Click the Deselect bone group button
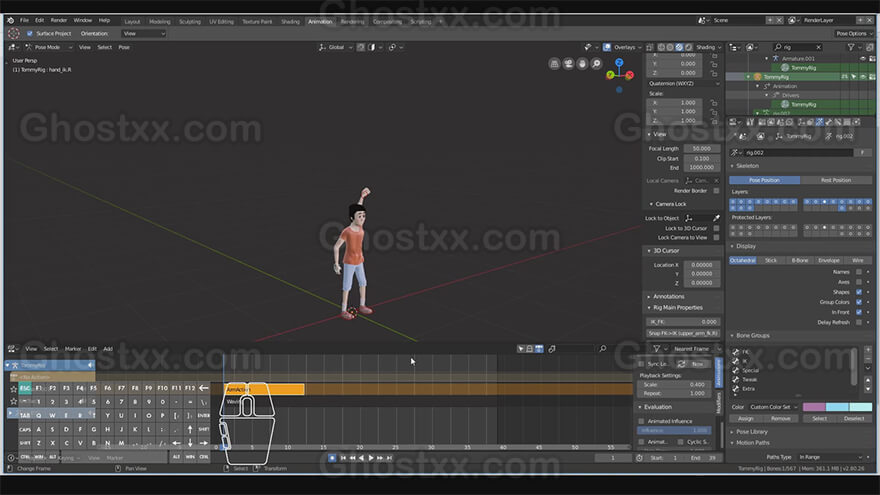Screen dimensions: 880x495 point(854,419)
